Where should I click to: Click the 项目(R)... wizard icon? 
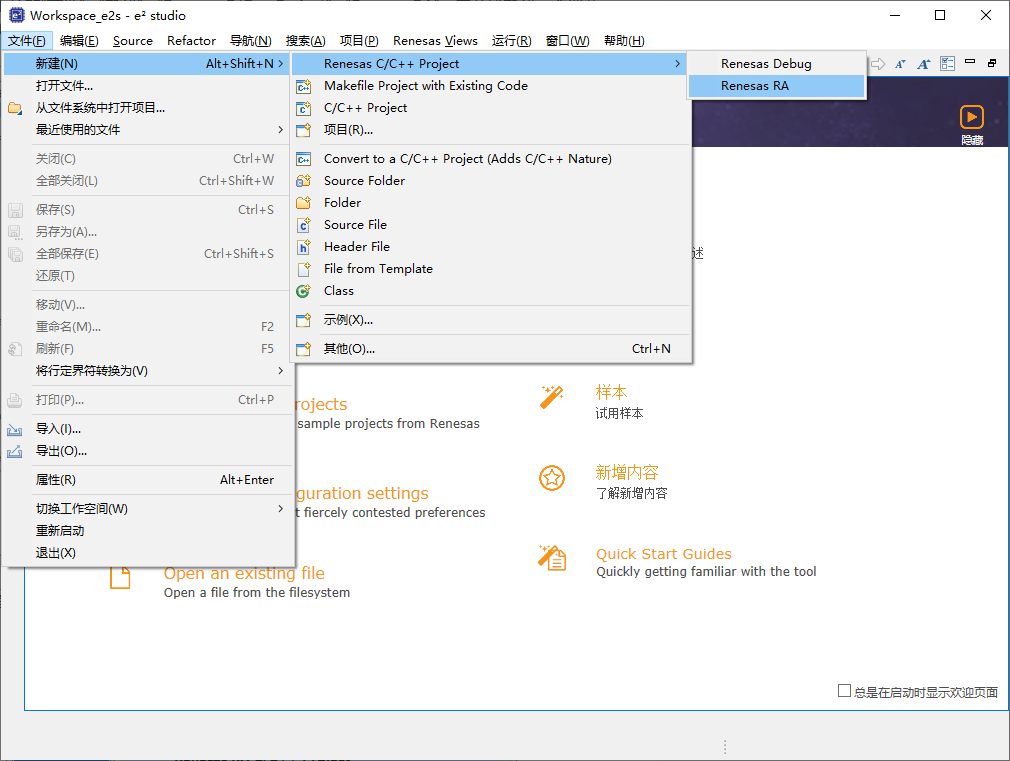[303, 130]
